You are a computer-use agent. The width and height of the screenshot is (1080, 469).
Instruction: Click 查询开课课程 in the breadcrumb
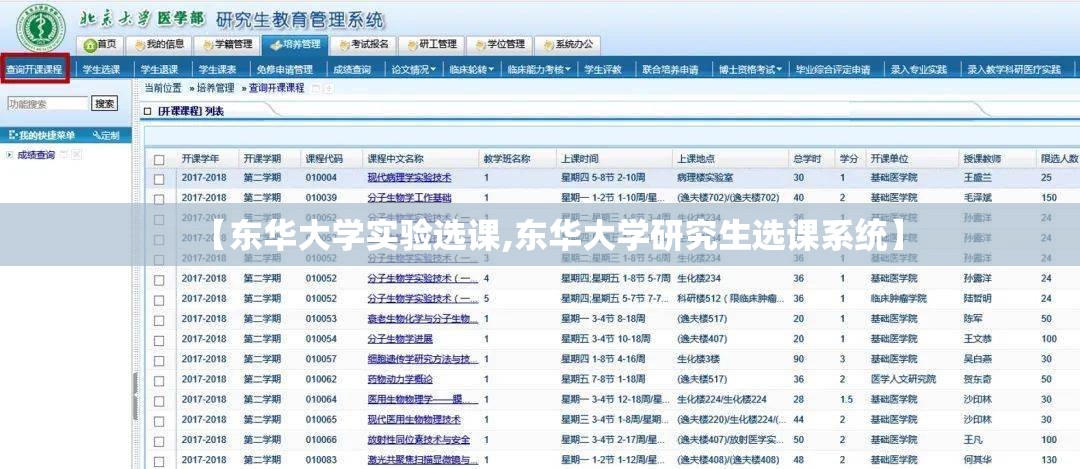coord(276,88)
